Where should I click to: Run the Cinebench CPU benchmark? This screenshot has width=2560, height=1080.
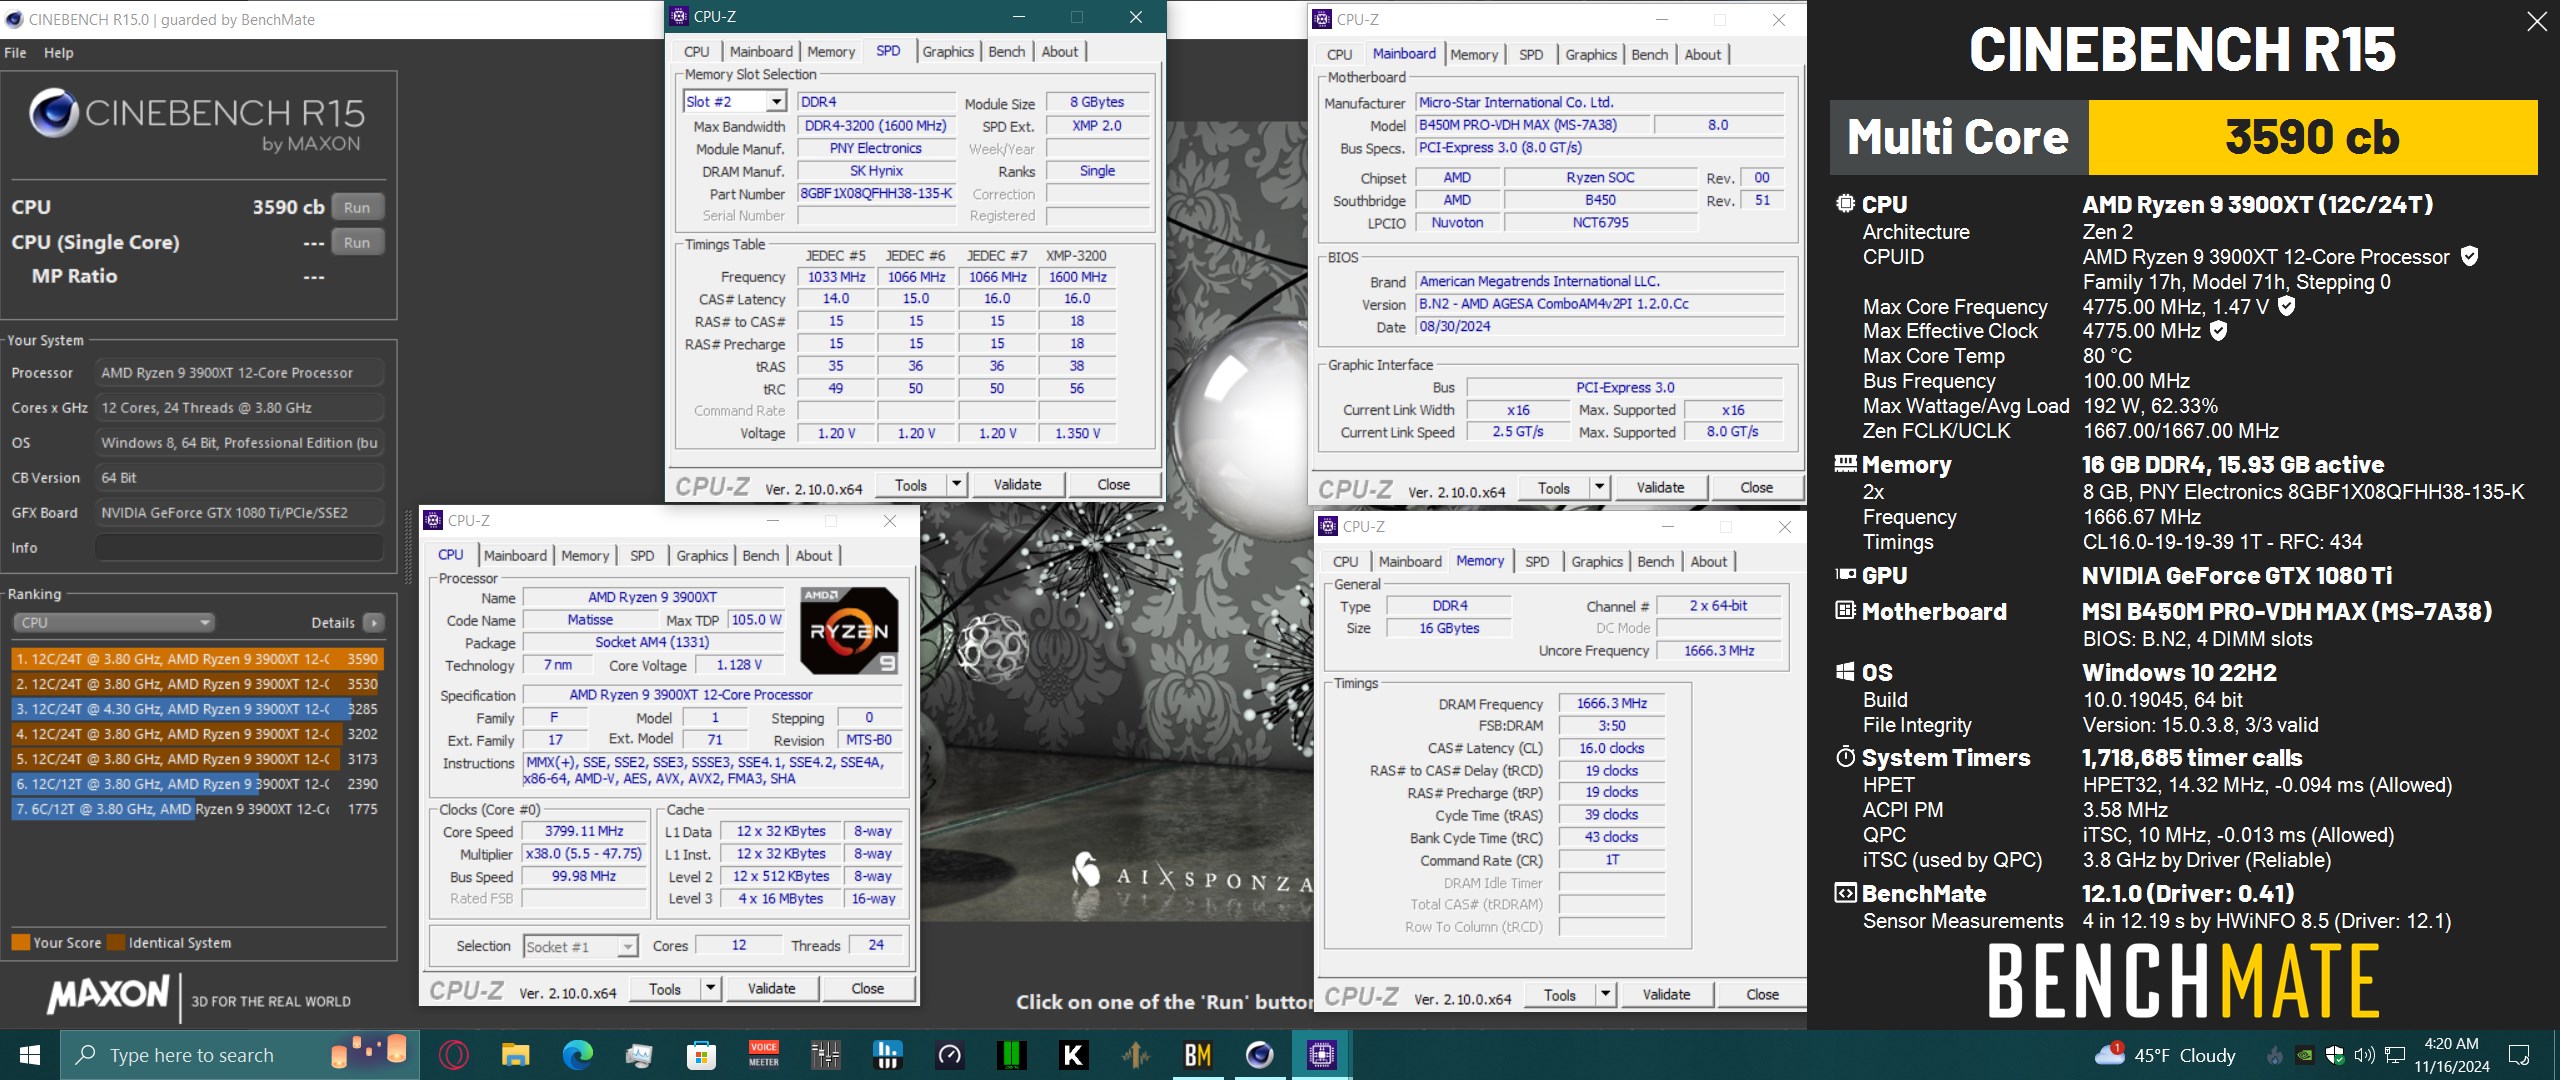click(x=357, y=207)
